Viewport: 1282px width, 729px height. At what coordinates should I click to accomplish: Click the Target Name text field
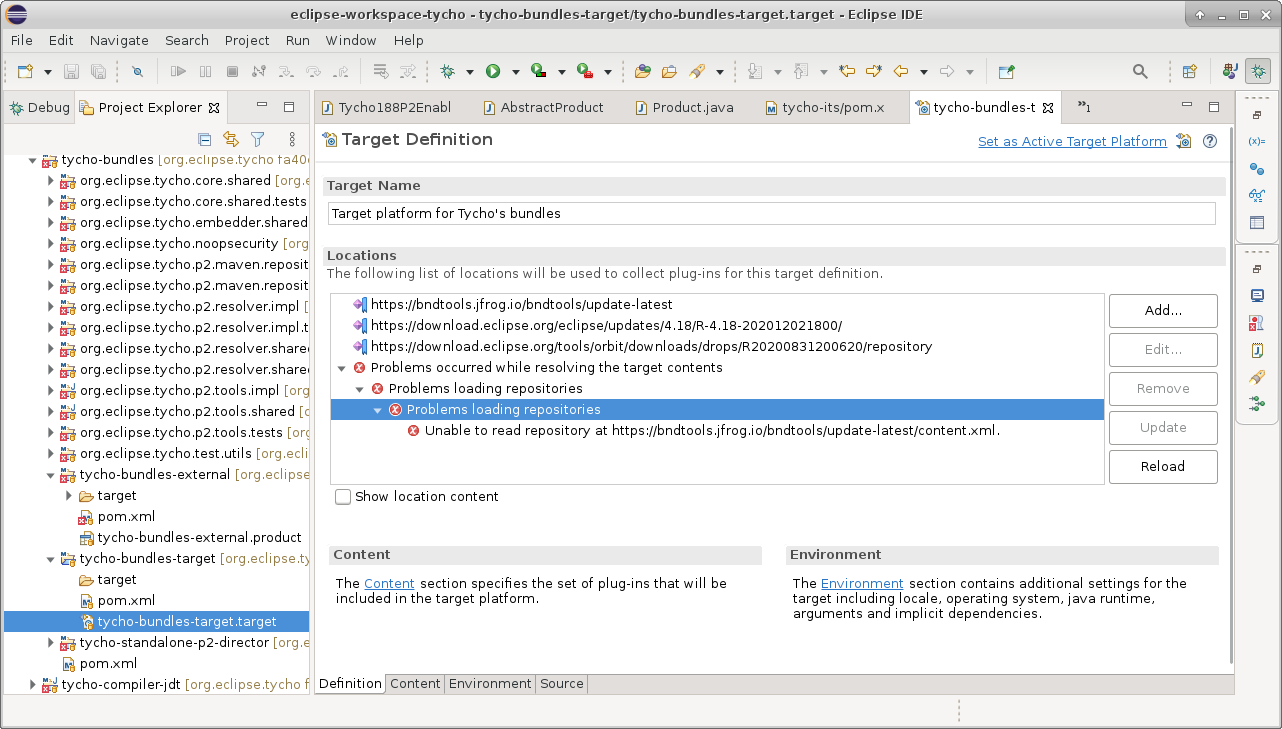coord(770,213)
